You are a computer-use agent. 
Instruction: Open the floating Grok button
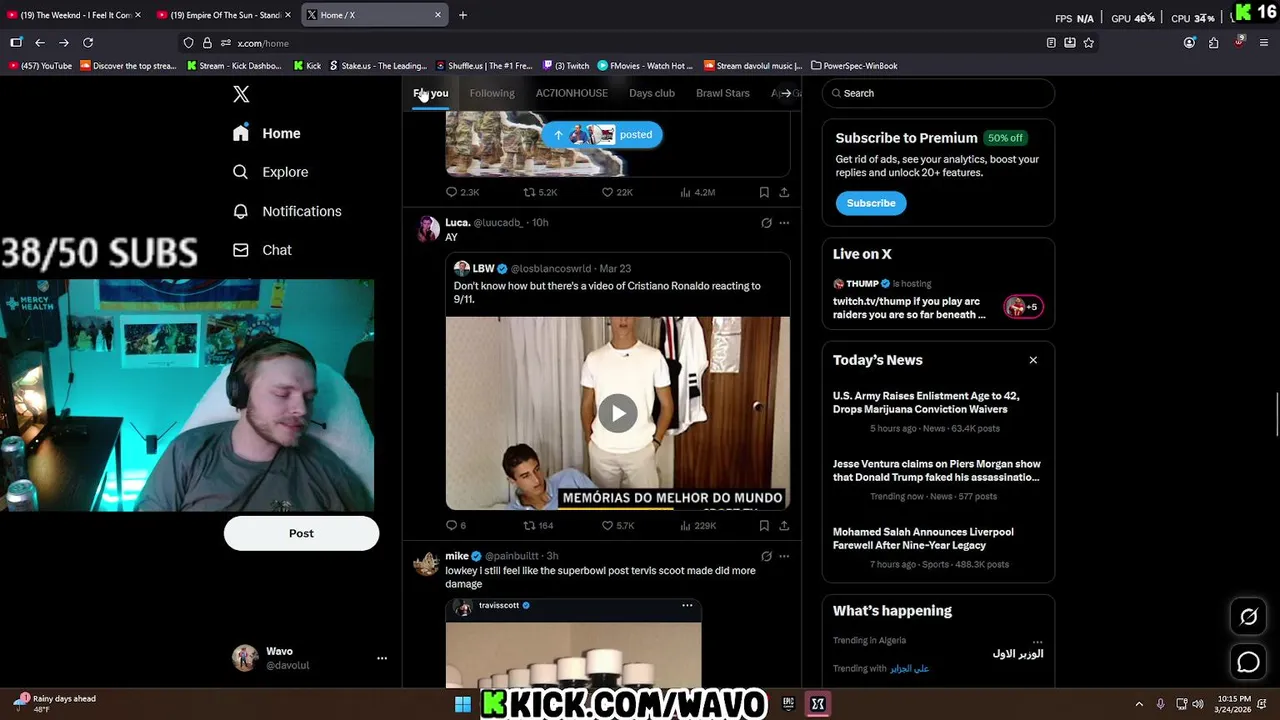(x=1248, y=617)
